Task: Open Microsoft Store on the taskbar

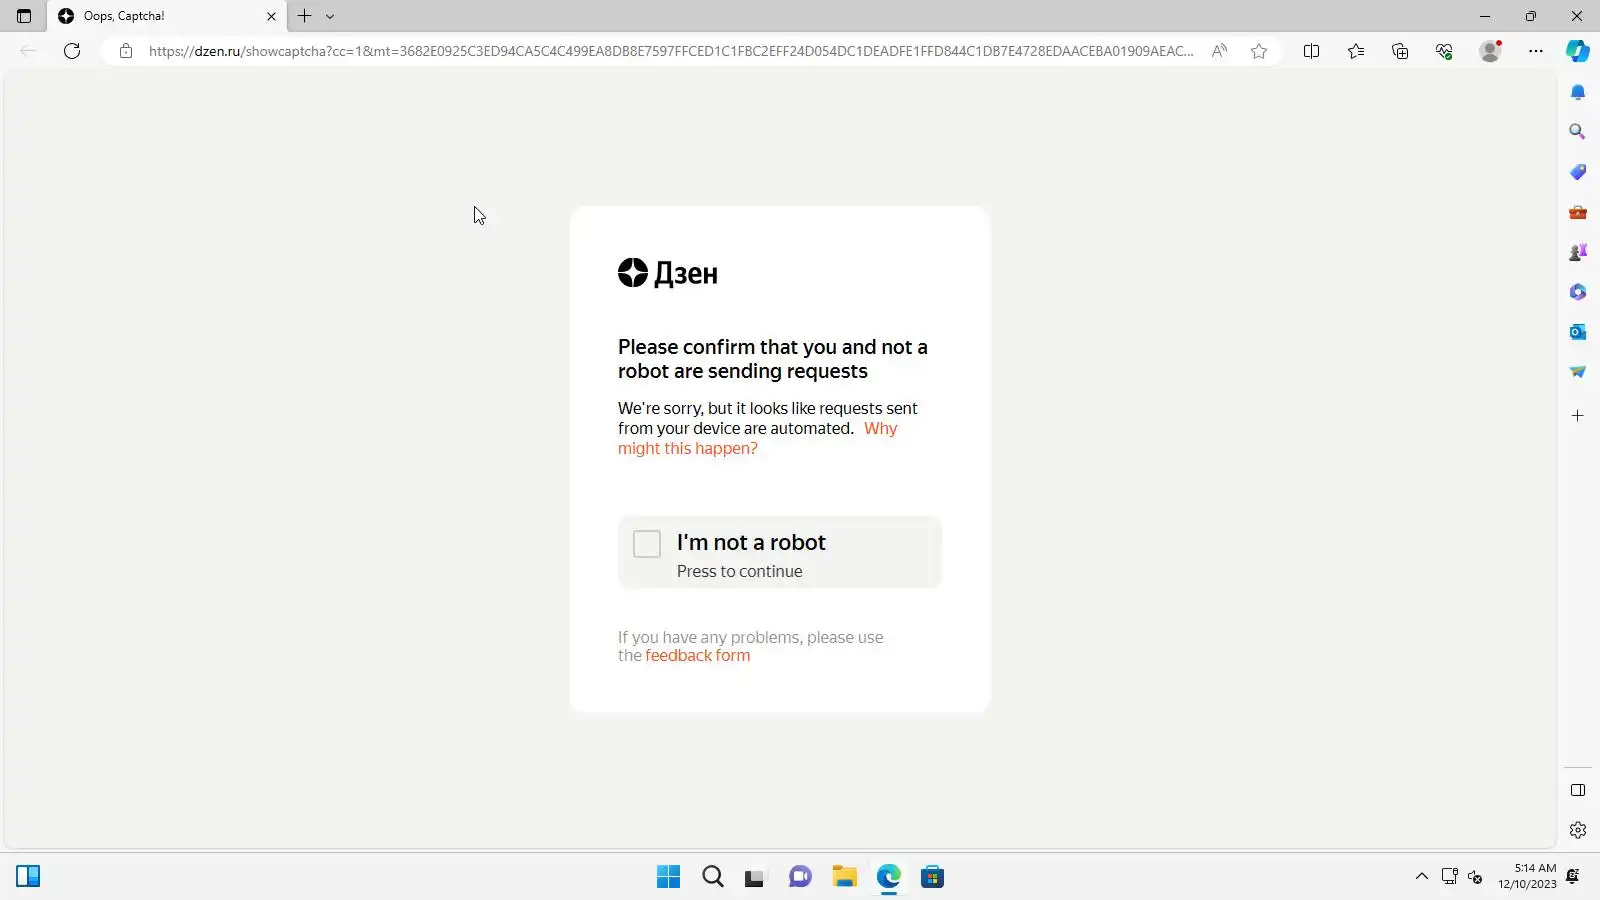Action: (933, 877)
